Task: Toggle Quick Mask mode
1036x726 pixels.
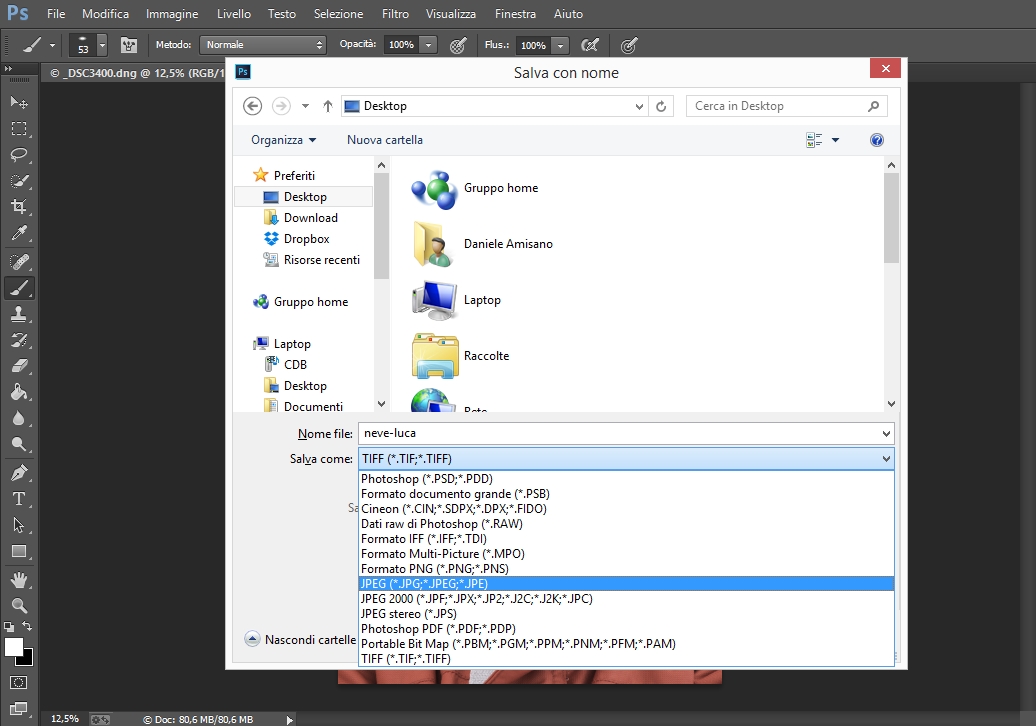Action: 18,682
